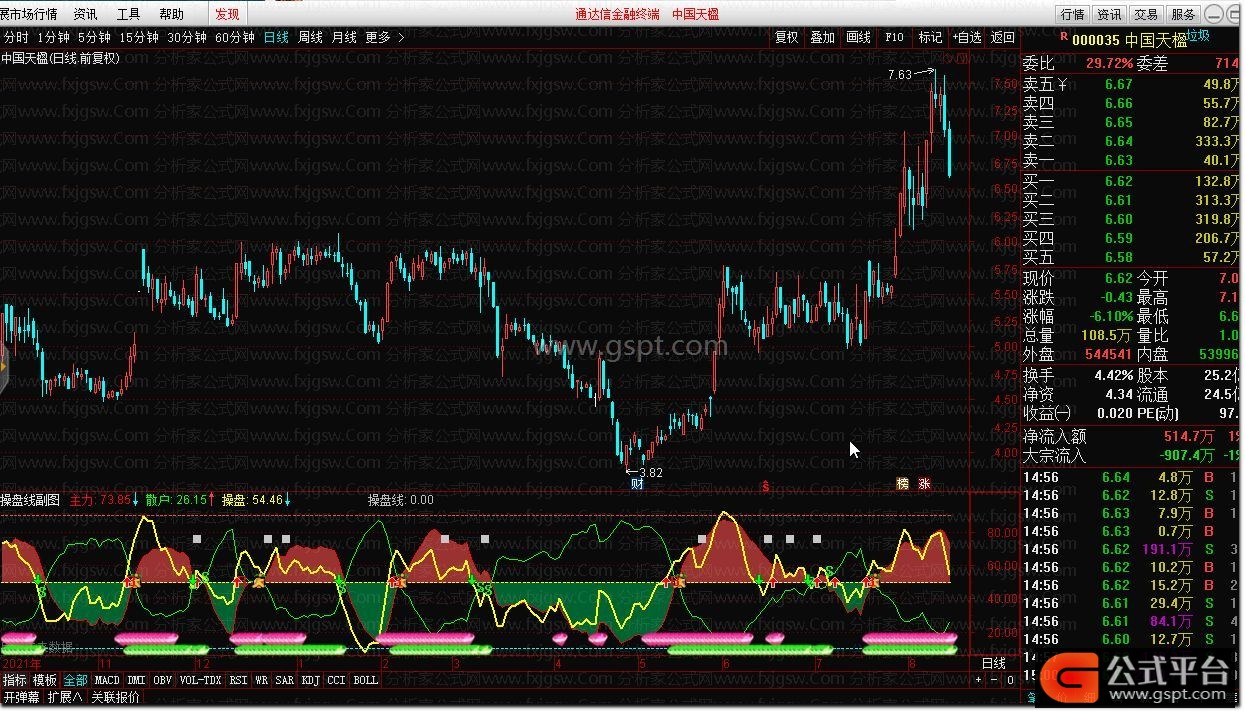Click the 垃圾 tag next to stock name
This screenshot has height=711, width=1245.
pos(1197,35)
